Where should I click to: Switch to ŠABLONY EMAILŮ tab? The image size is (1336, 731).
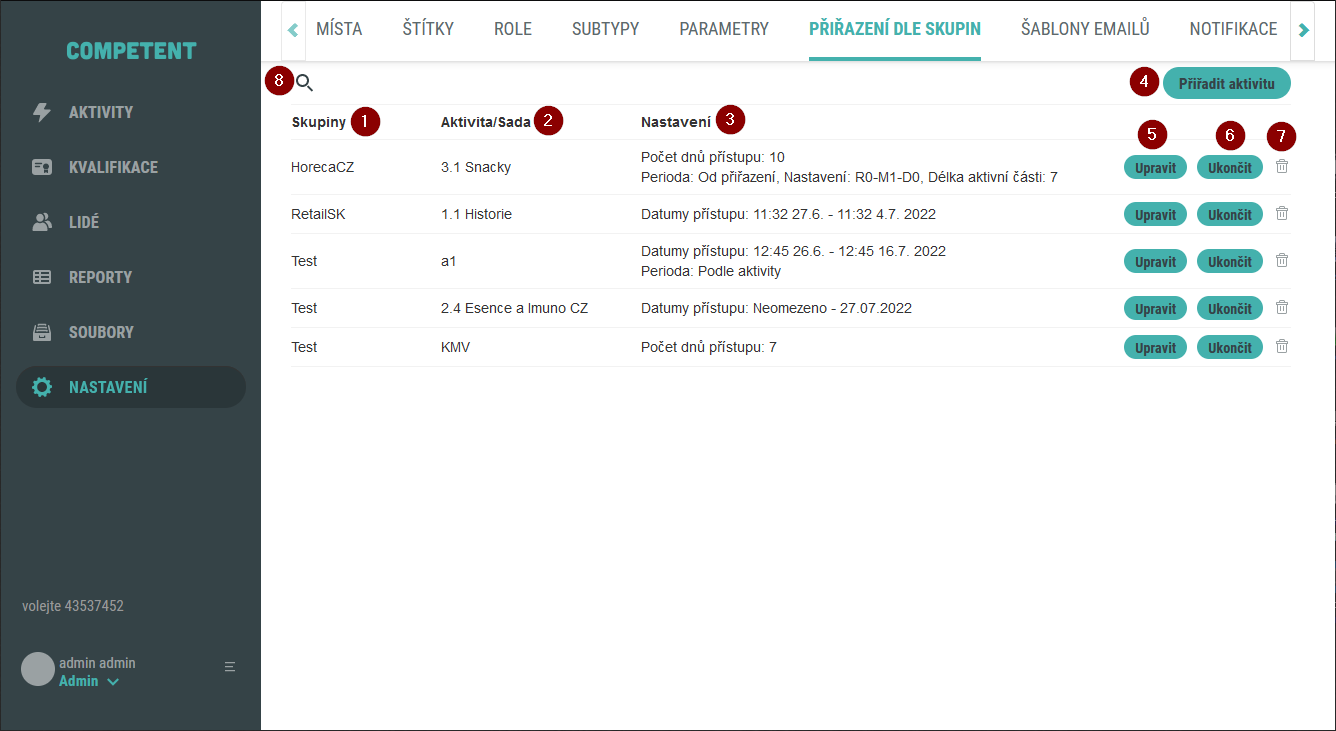1085,29
